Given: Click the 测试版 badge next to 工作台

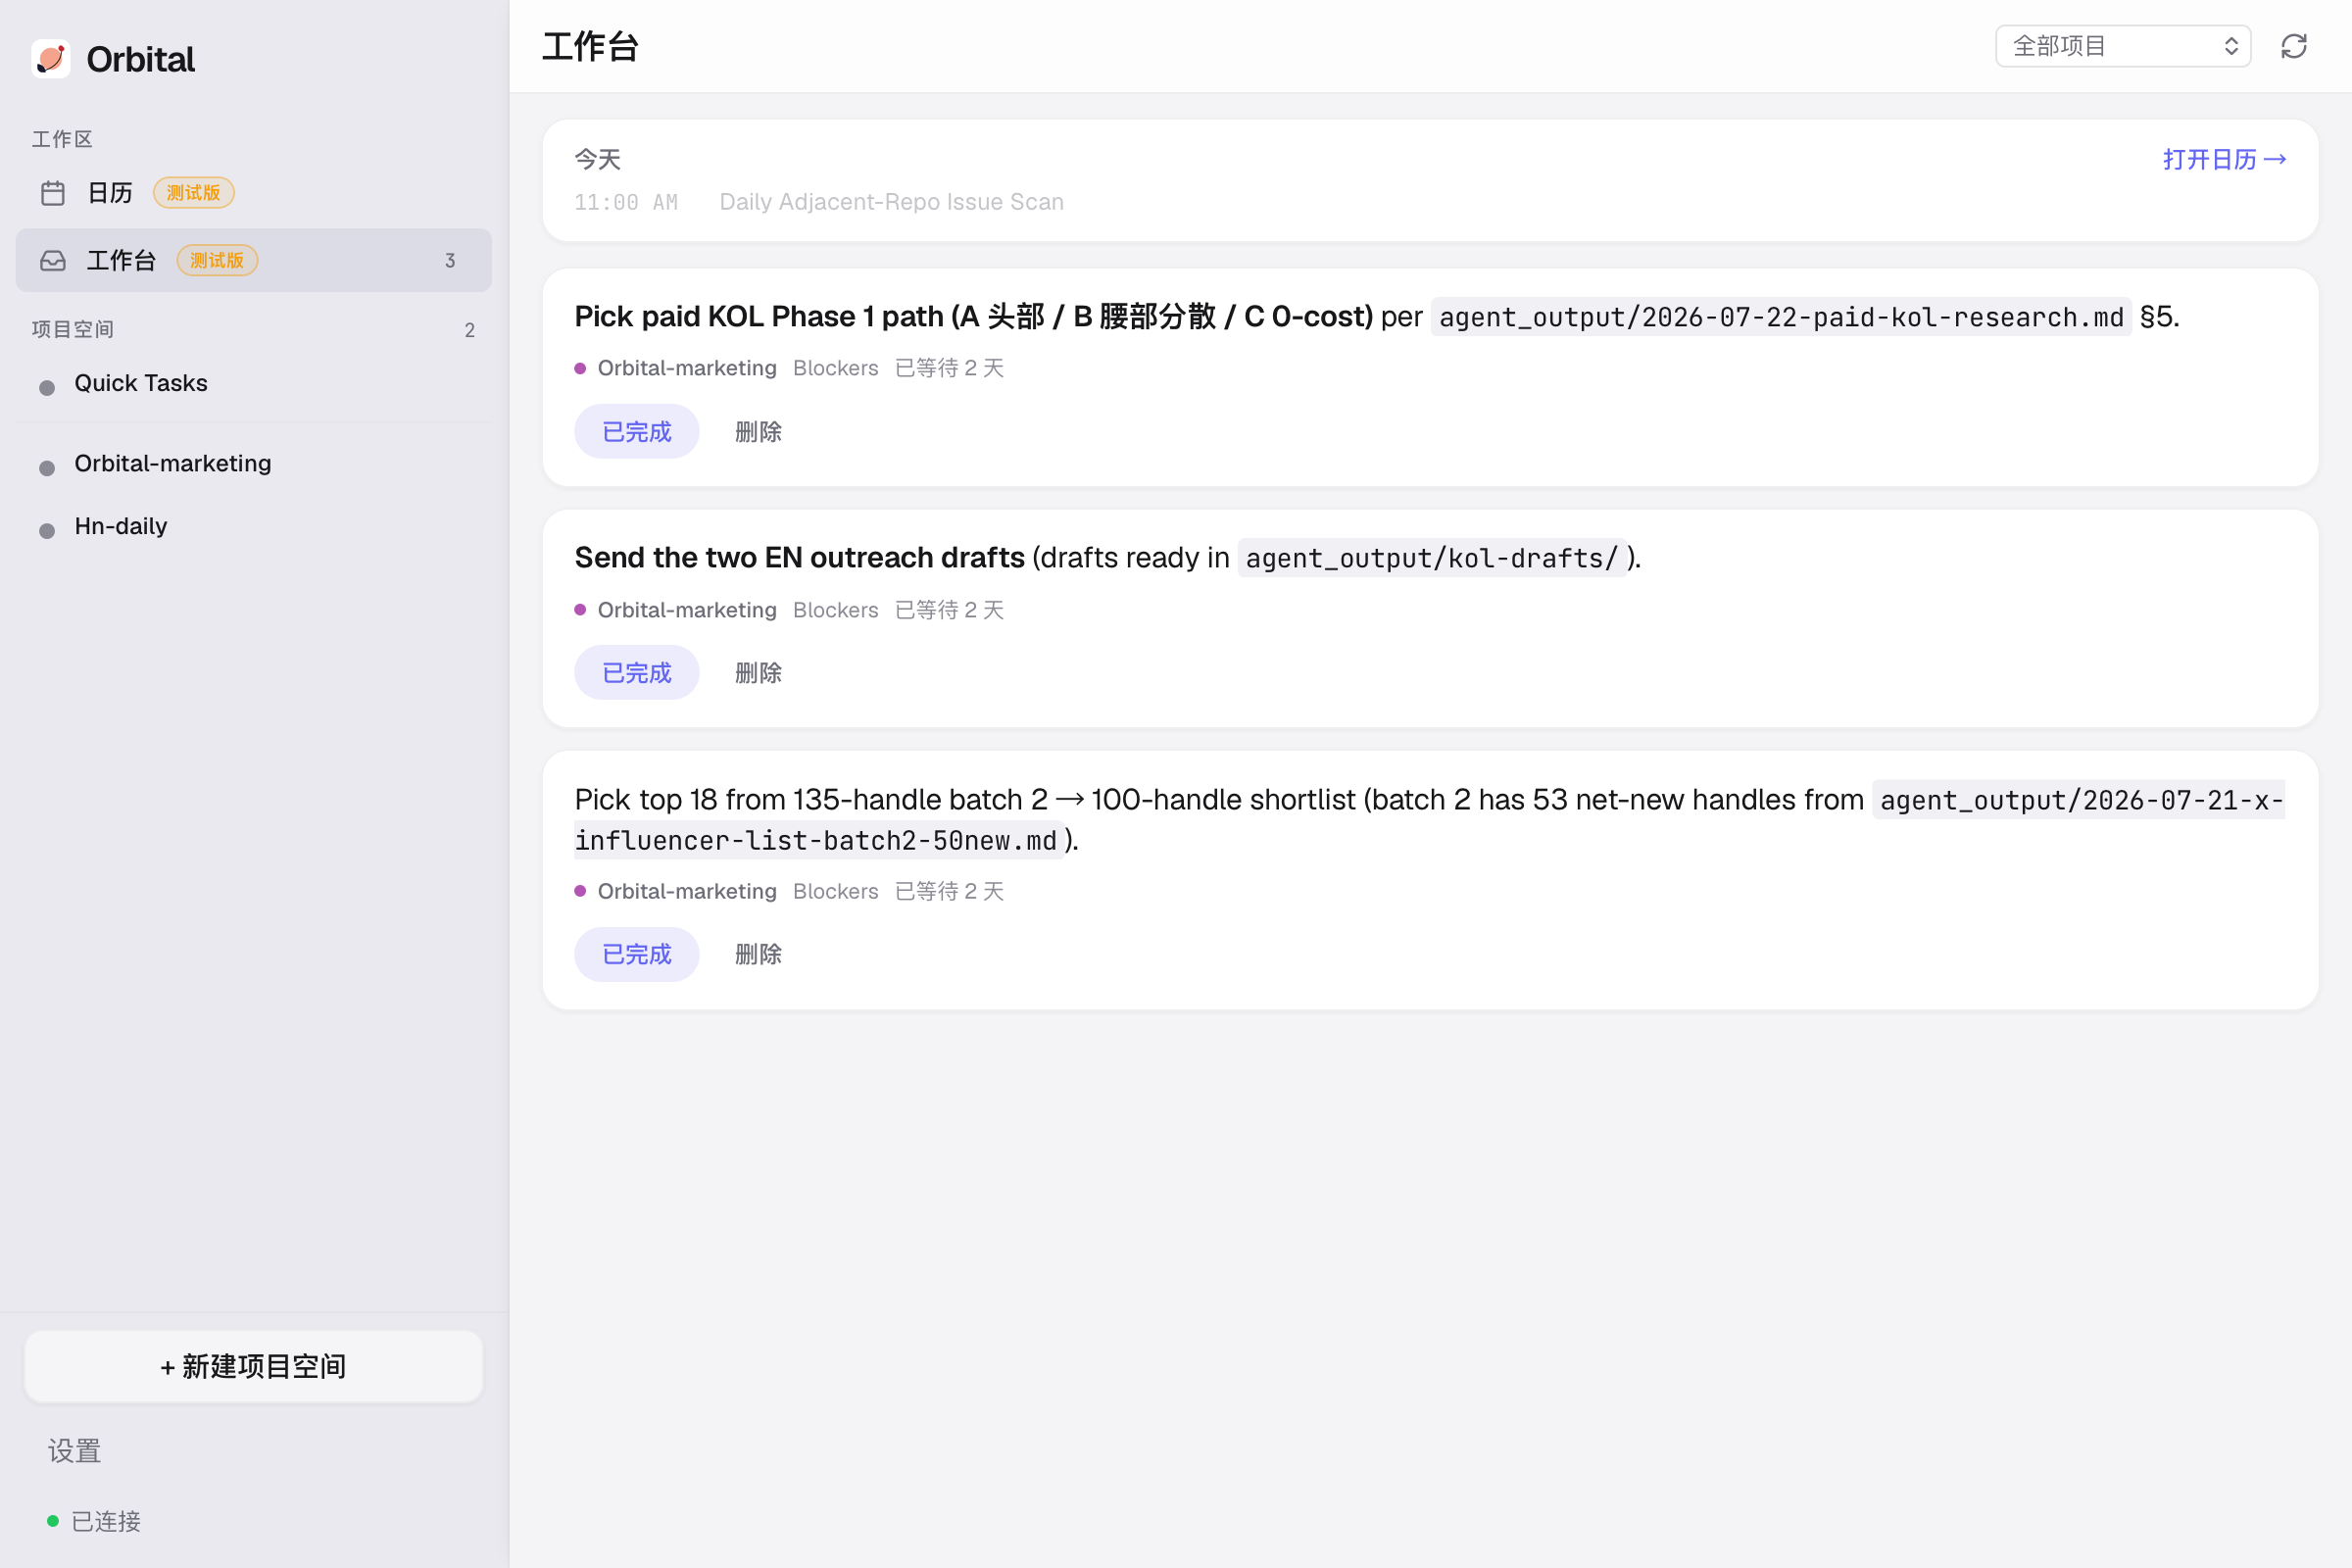Looking at the screenshot, I should click(218, 261).
